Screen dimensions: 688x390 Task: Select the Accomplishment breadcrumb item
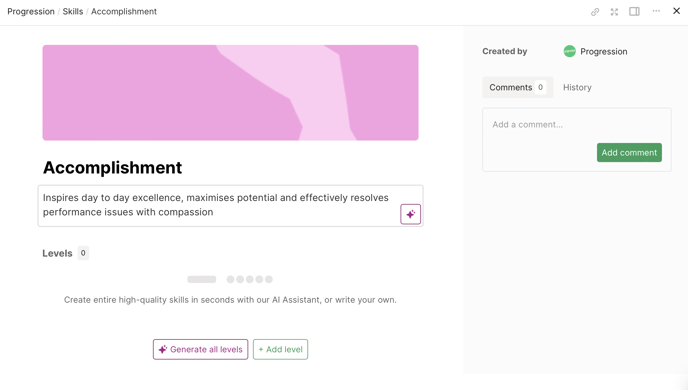click(x=124, y=11)
